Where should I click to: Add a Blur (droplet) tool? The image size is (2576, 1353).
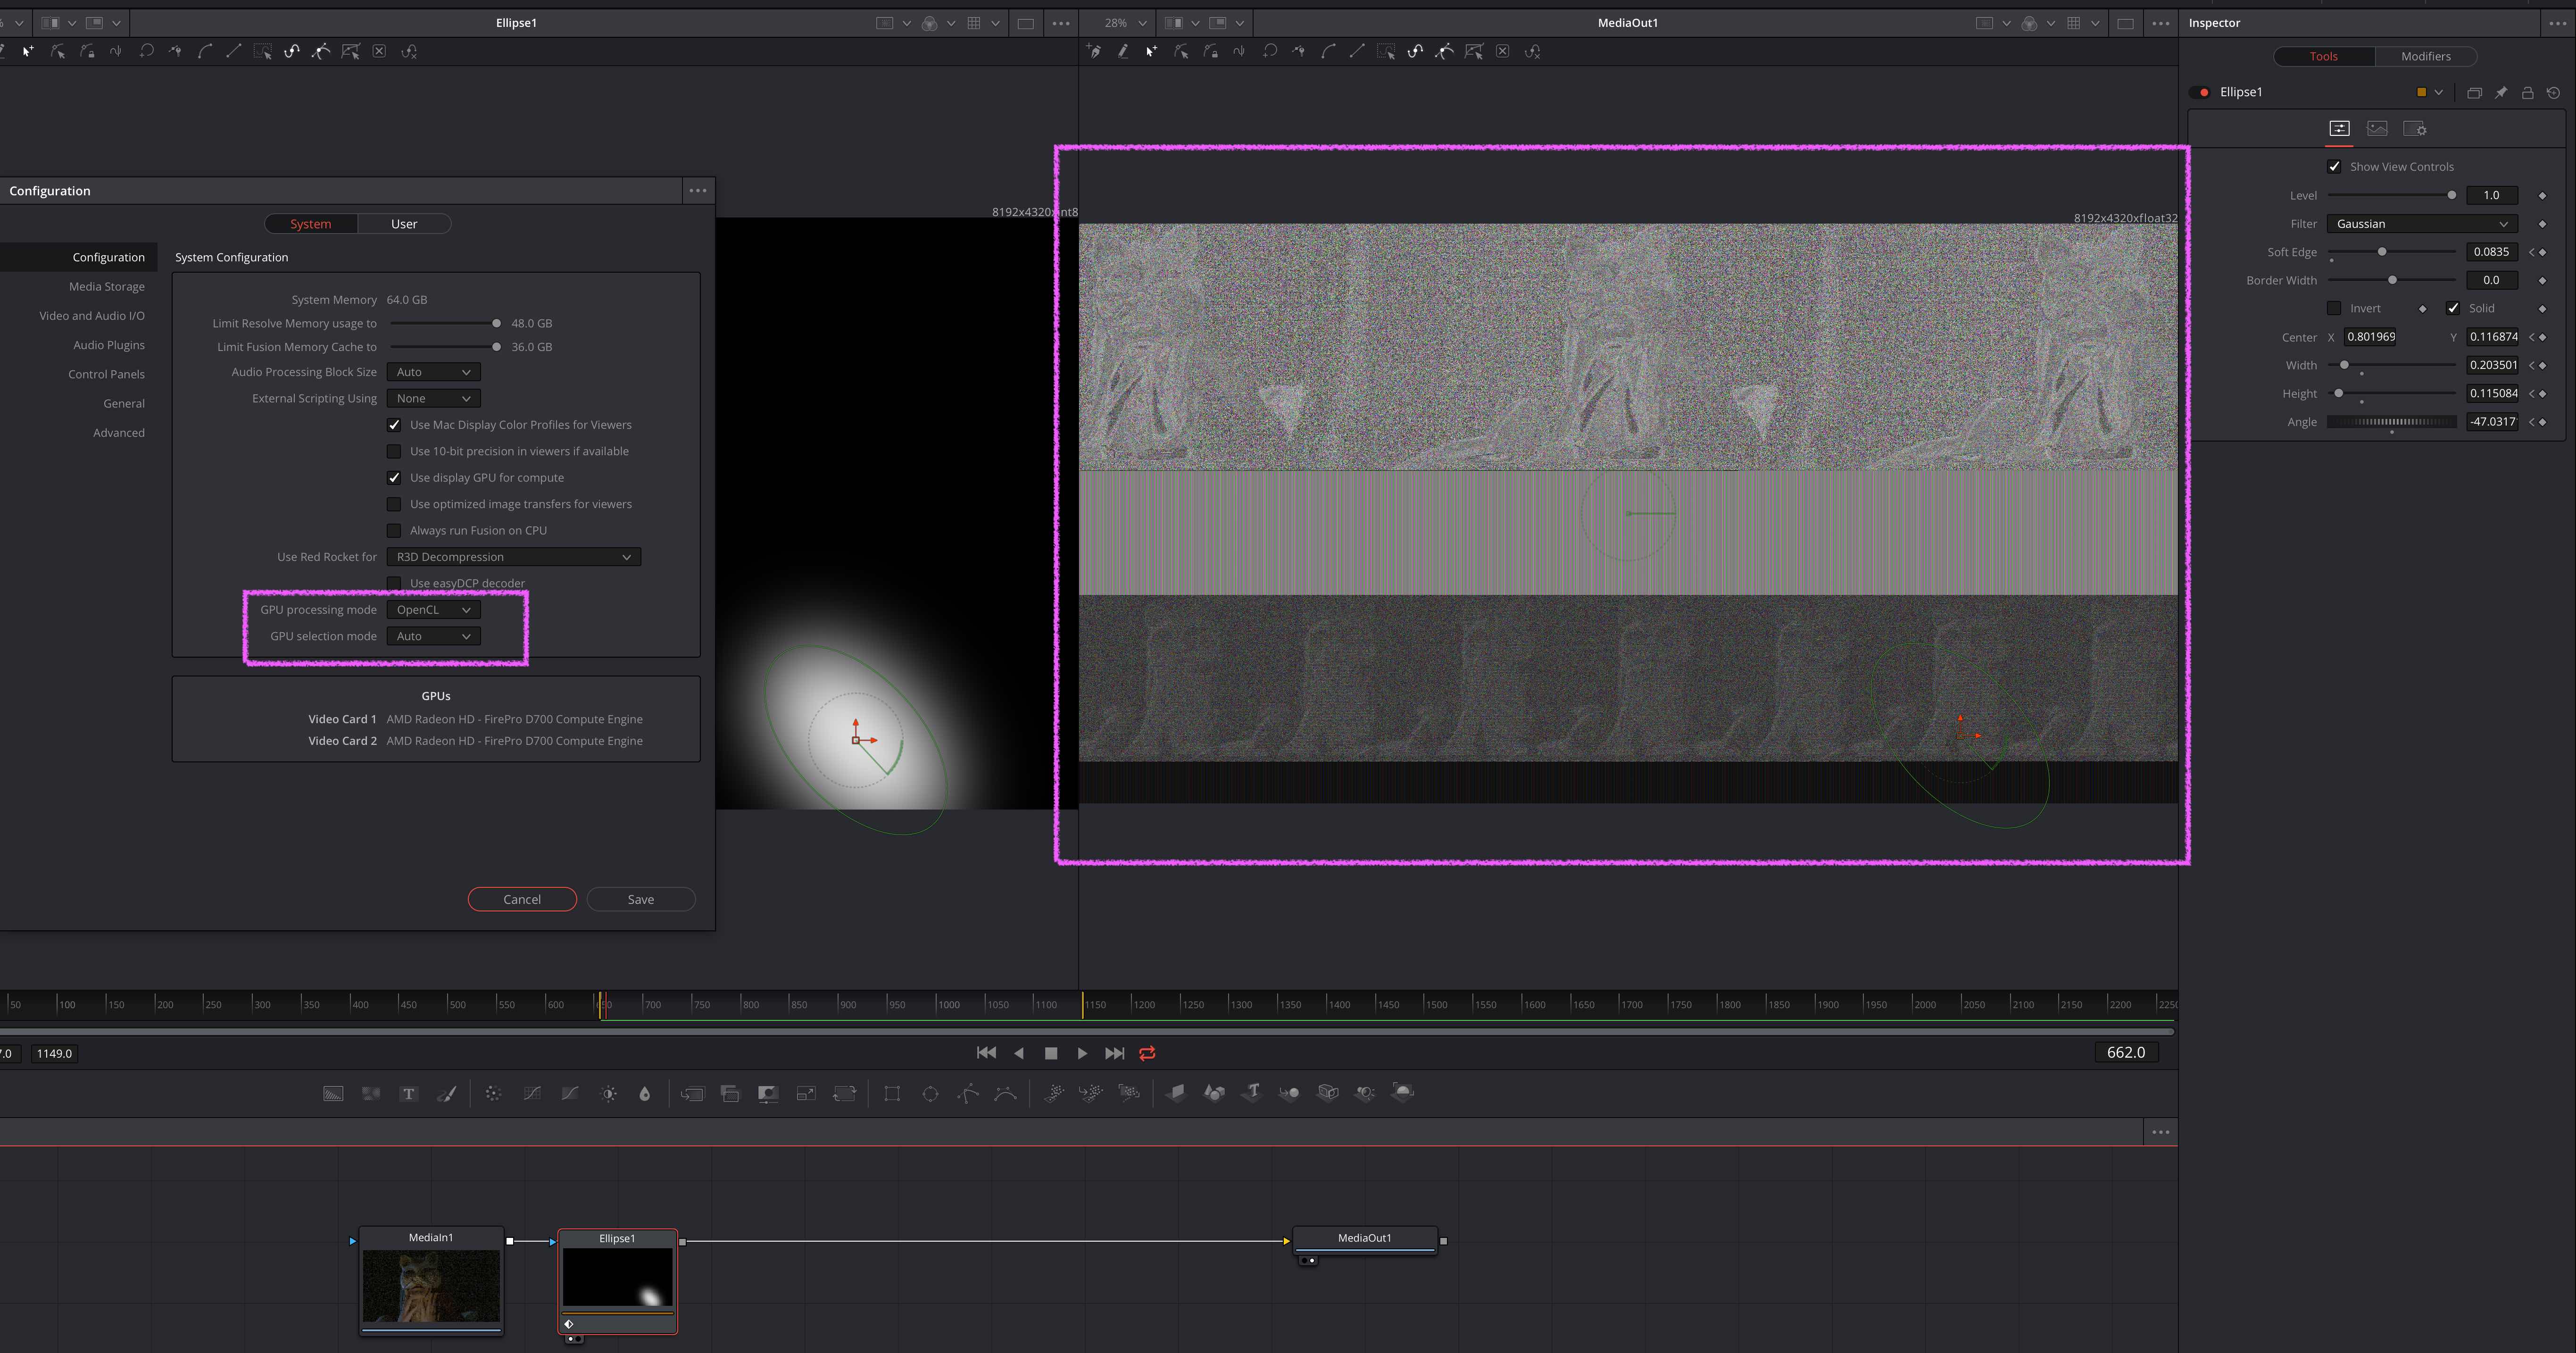click(645, 1093)
